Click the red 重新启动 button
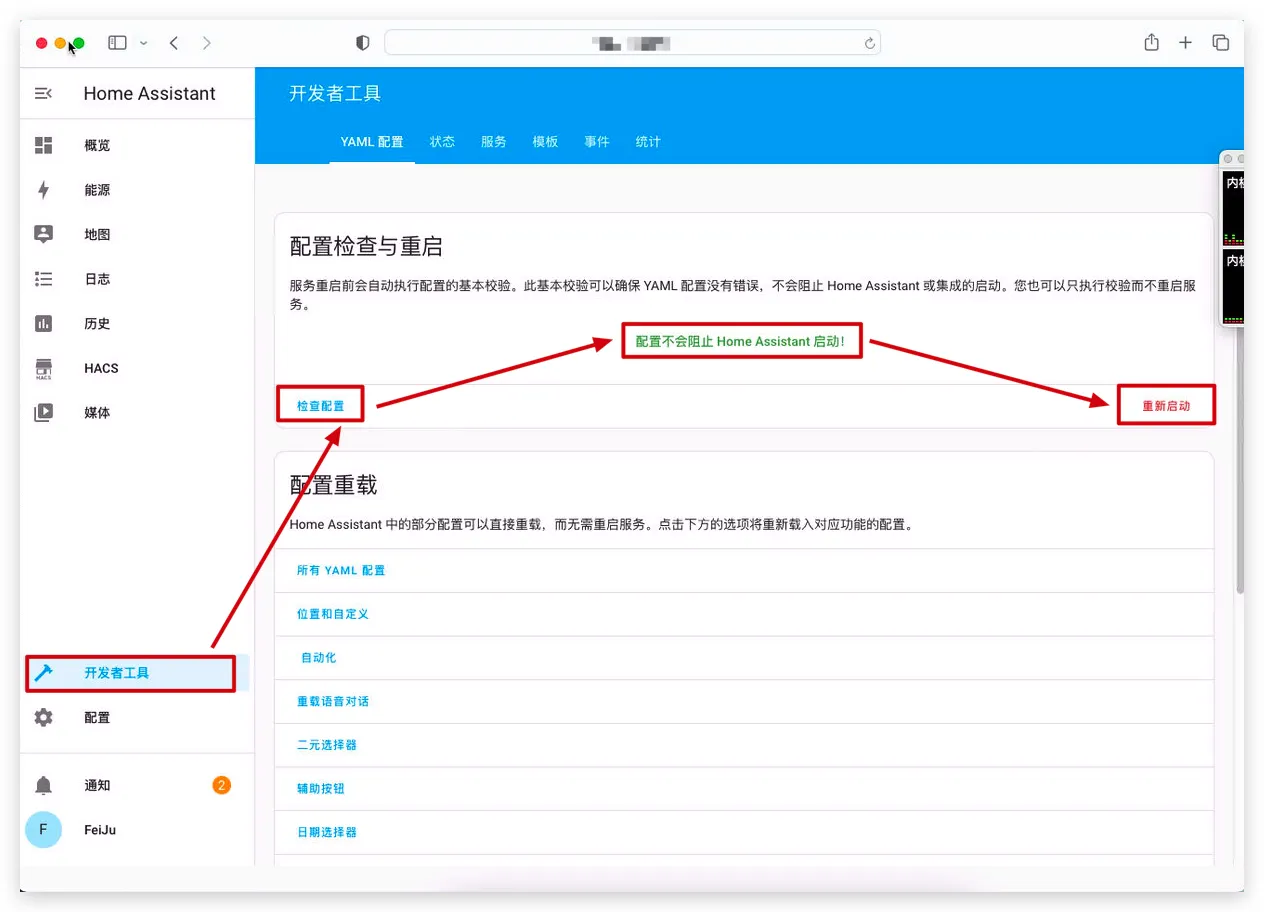Image resolution: width=1264 pixels, height=912 pixels. point(1166,406)
